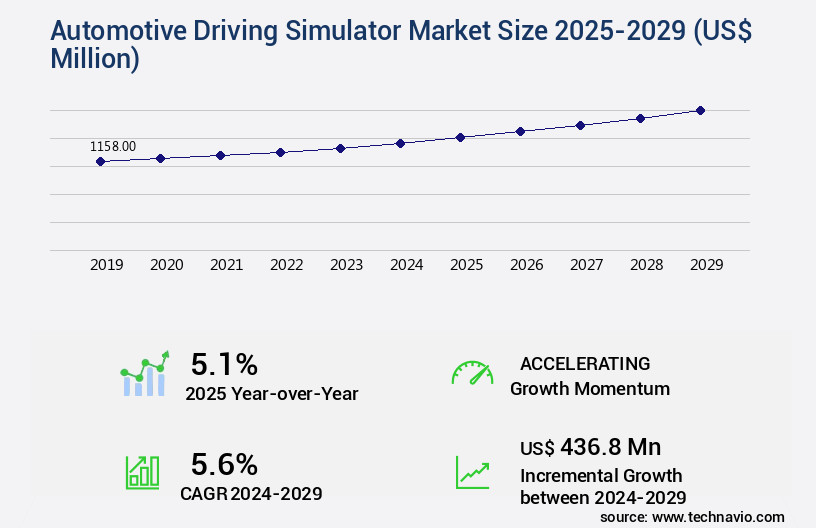Click the 1158.00 value label
816x528 pixels.
(x=113, y=146)
